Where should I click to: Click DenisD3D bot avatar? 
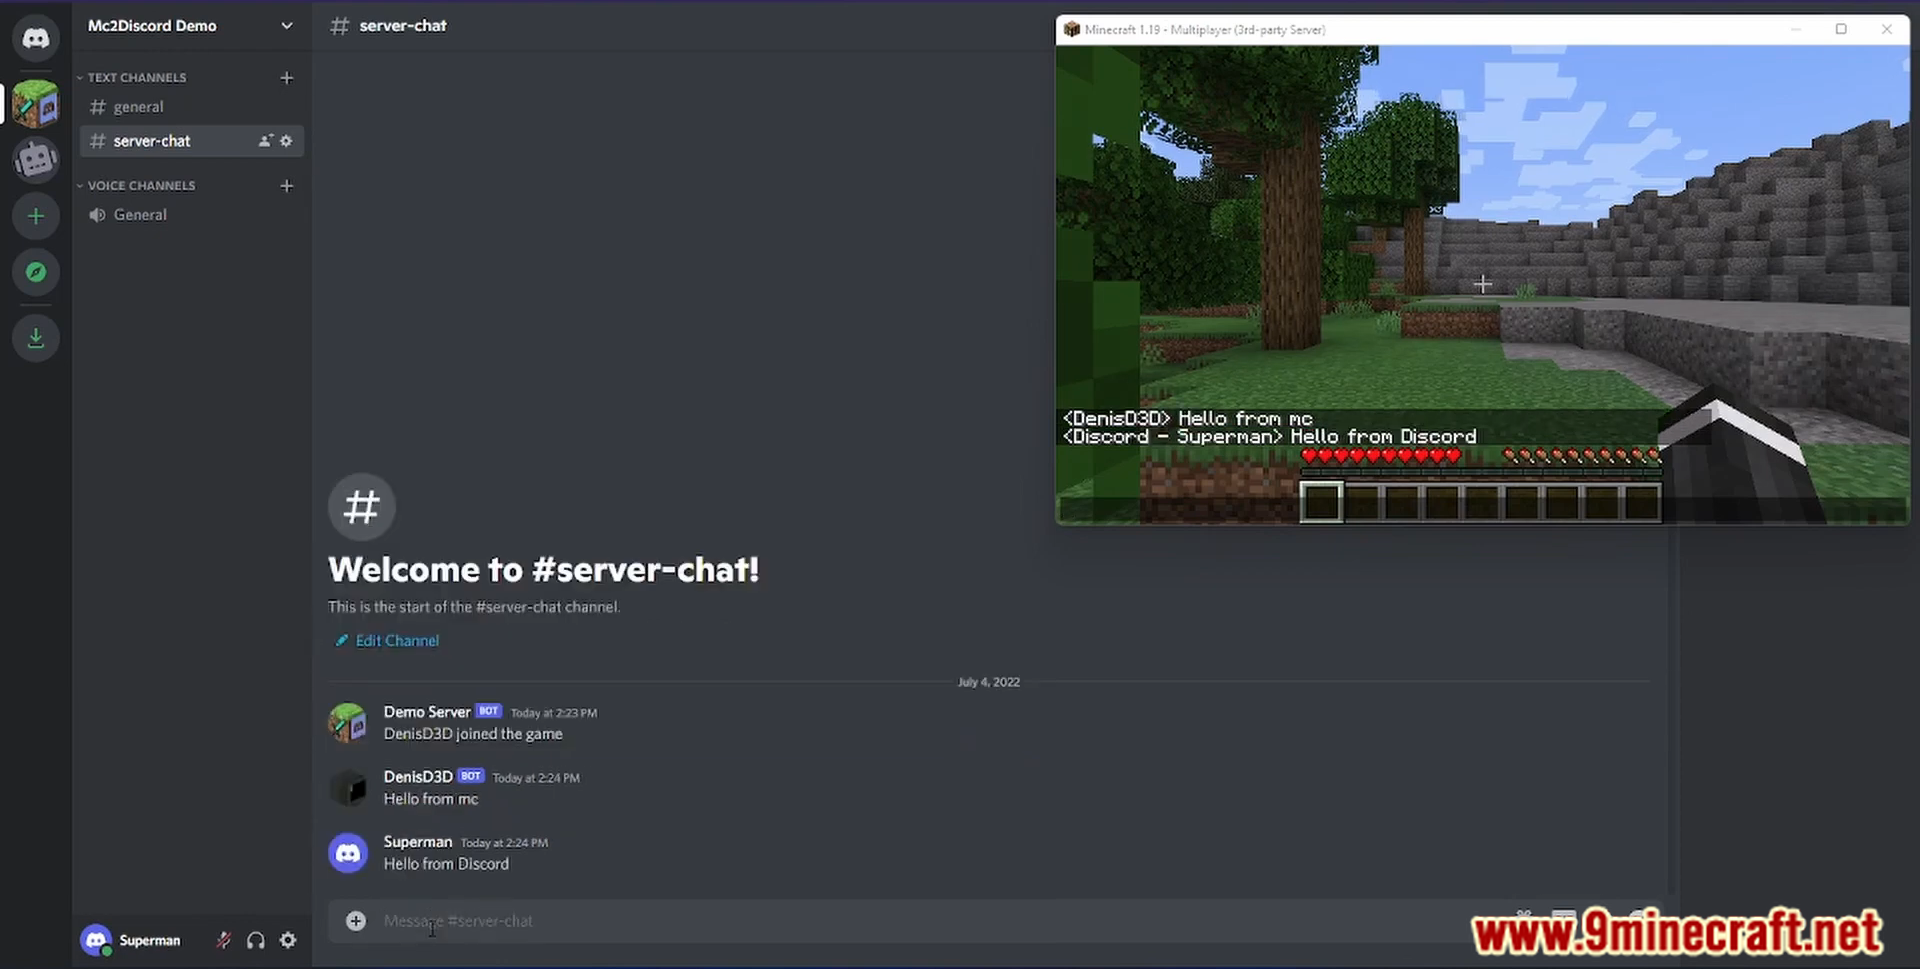(x=348, y=788)
